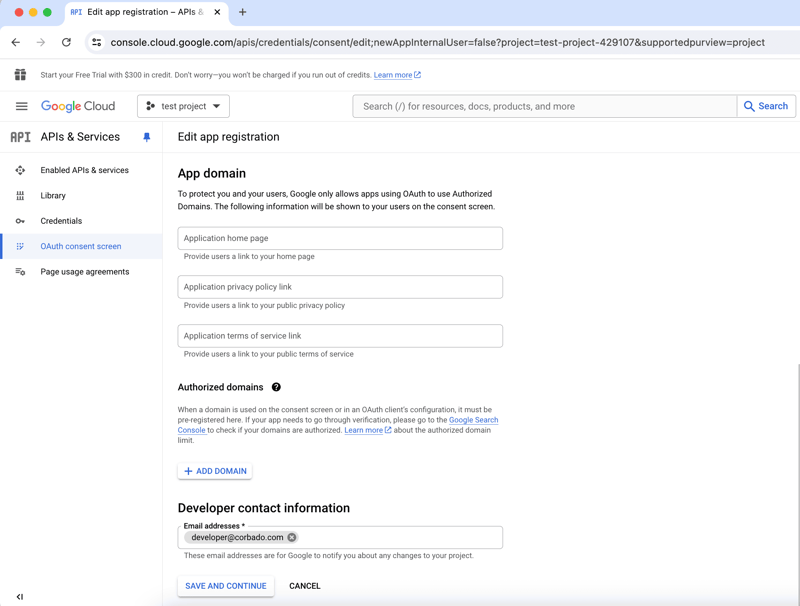This screenshot has height=606, width=800.
Task: Unpin APIs & Services with the pin icon
Action: (x=146, y=137)
